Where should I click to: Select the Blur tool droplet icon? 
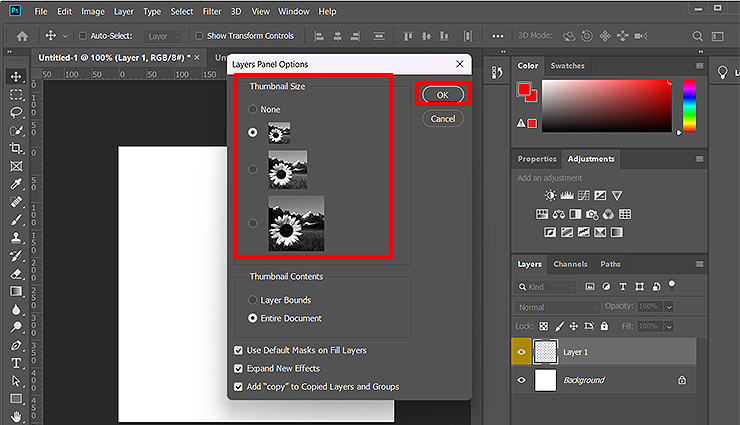[x=16, y=309]
